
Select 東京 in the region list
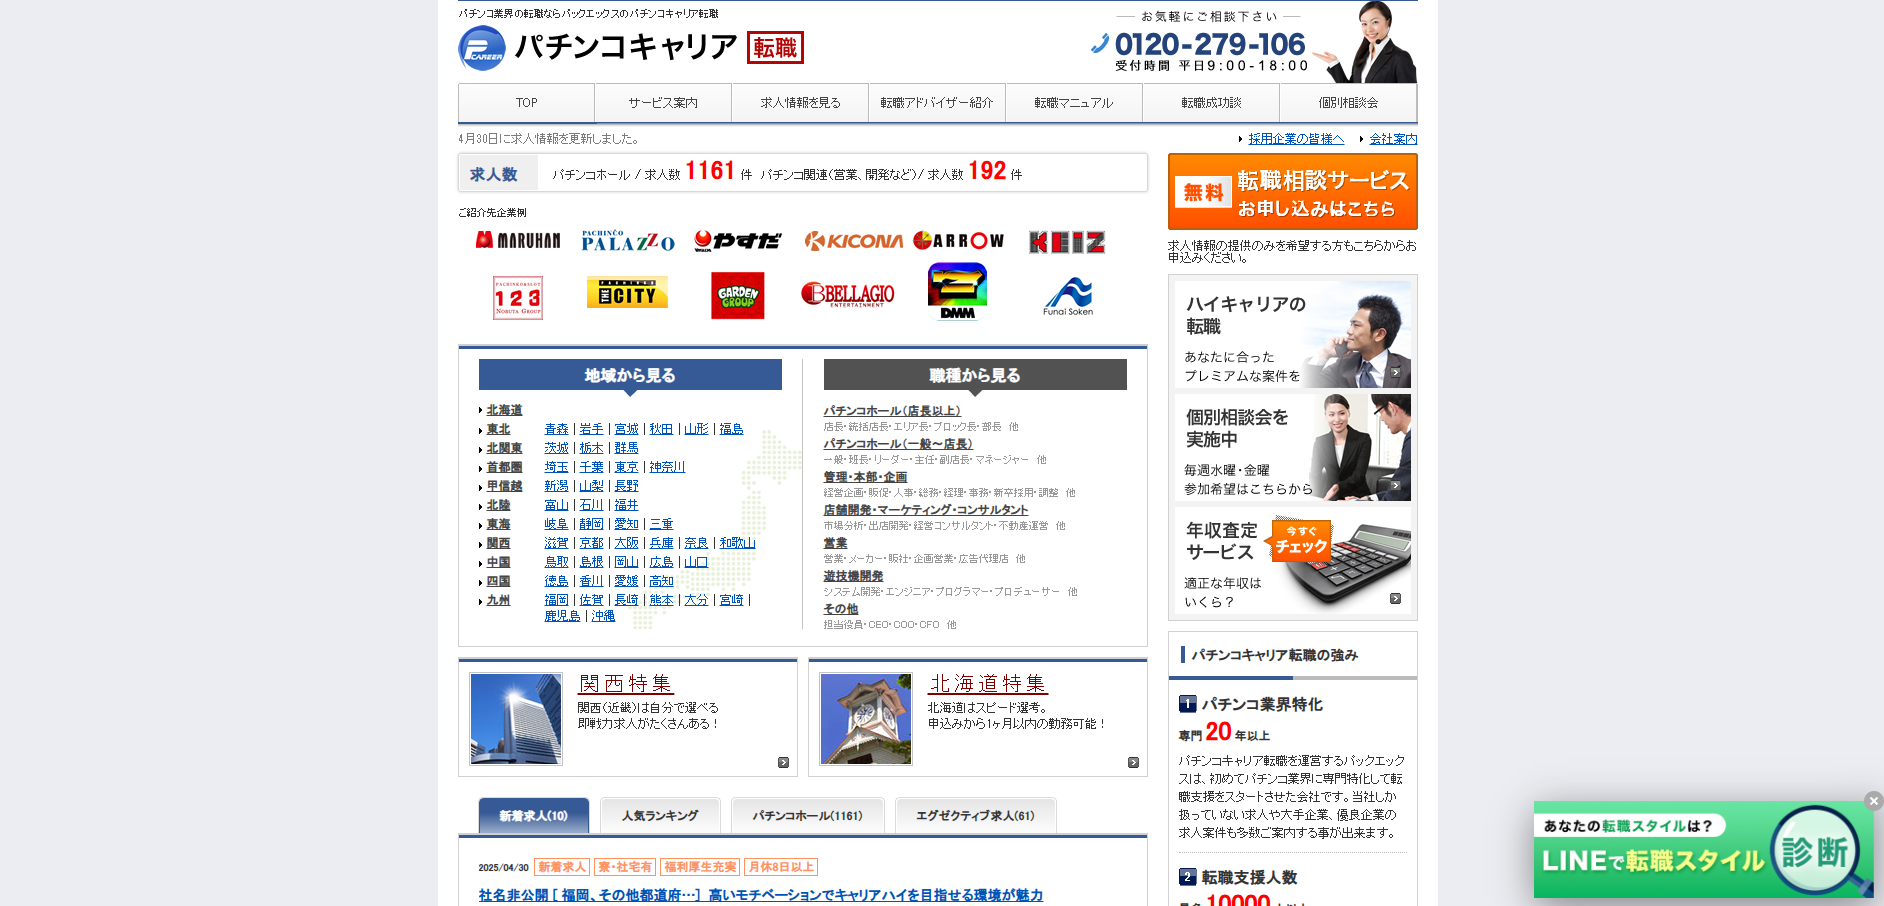pyautogui.click(x=626, y=467)
